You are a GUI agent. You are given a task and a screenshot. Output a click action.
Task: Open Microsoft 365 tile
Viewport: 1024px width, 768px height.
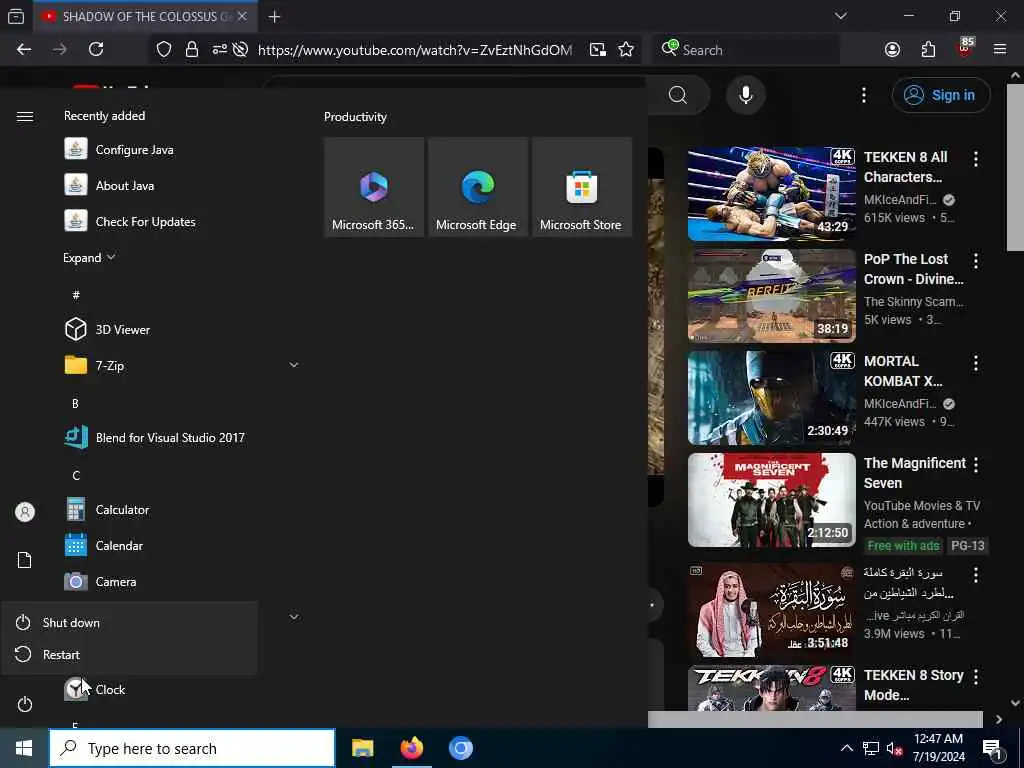374,187
